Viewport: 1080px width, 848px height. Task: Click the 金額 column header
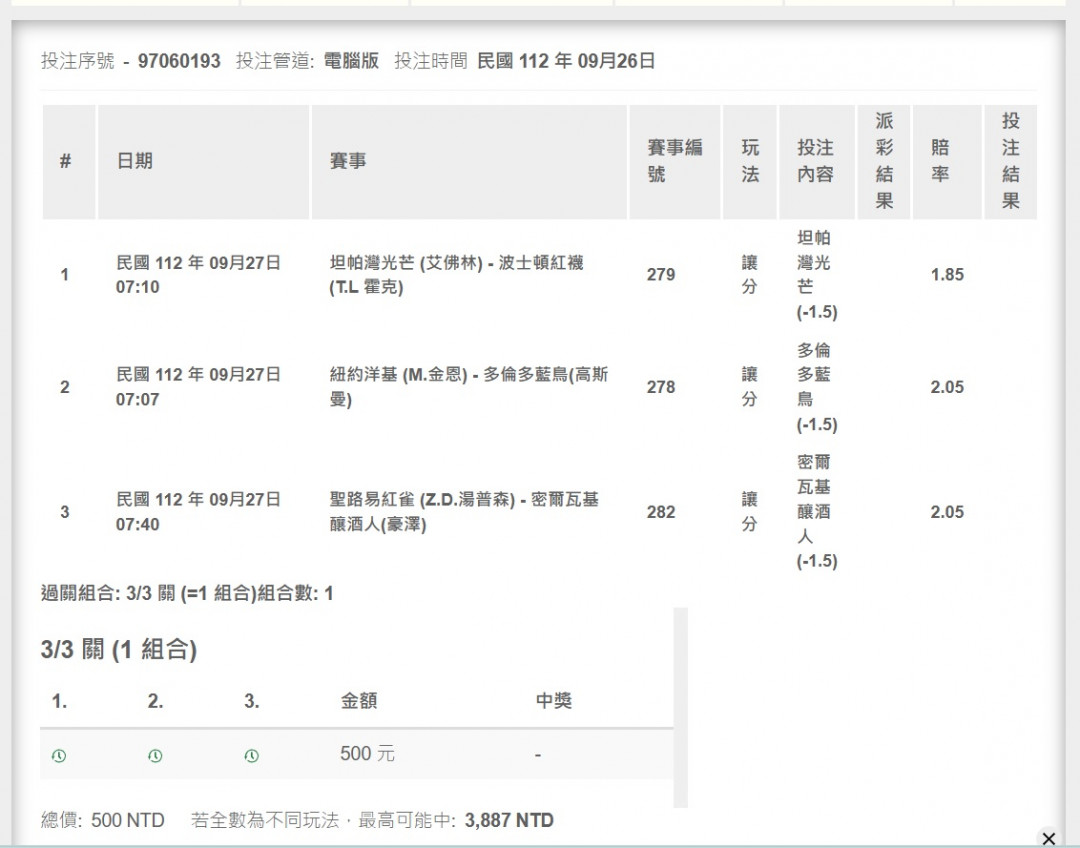(x=359, y=701)
